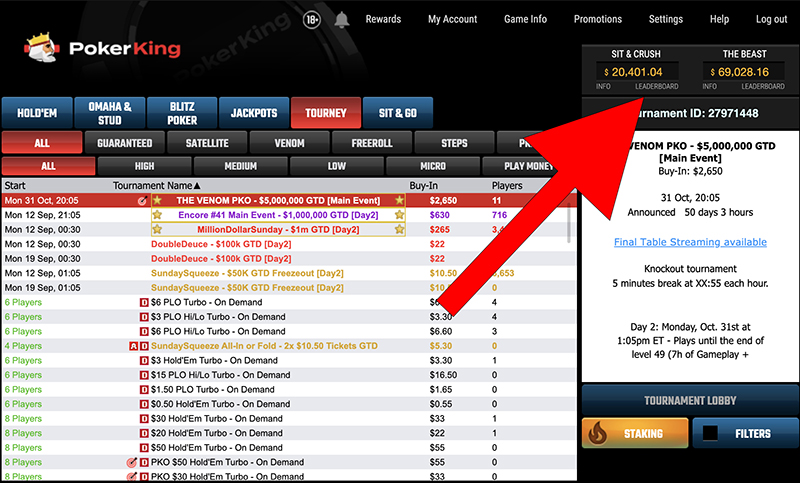The height and width of the screenshot is (483, 800).
Task: Switch to SIT & GO tab
Action: point(398,113)
